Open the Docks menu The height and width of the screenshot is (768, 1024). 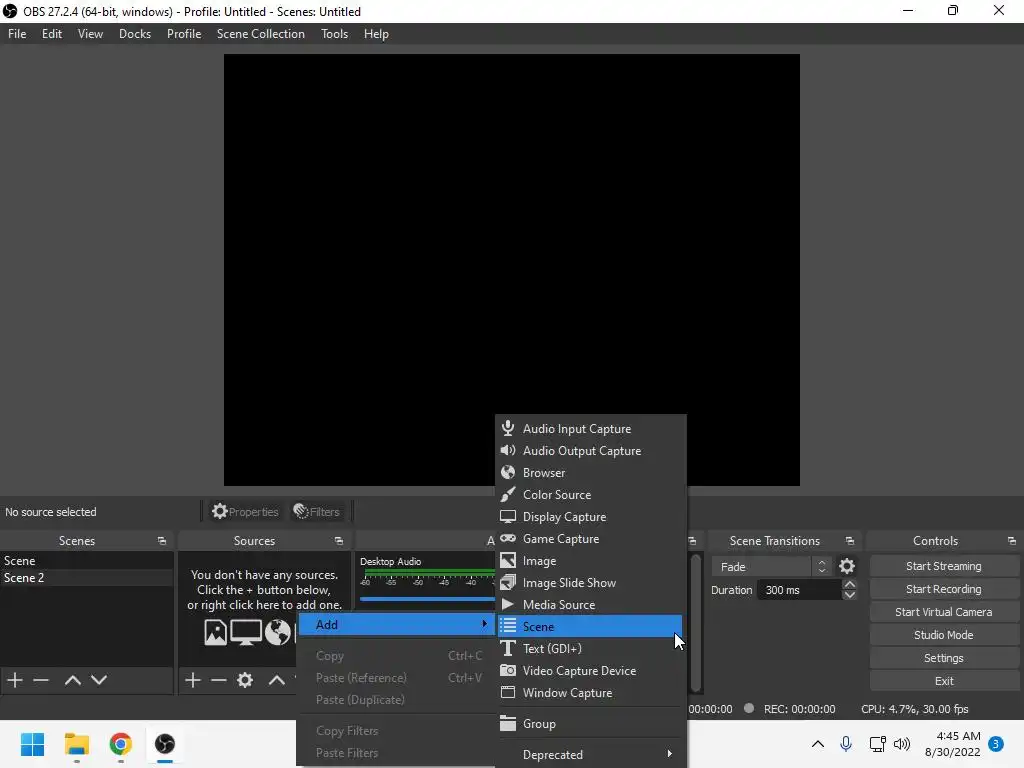[135, 34]
